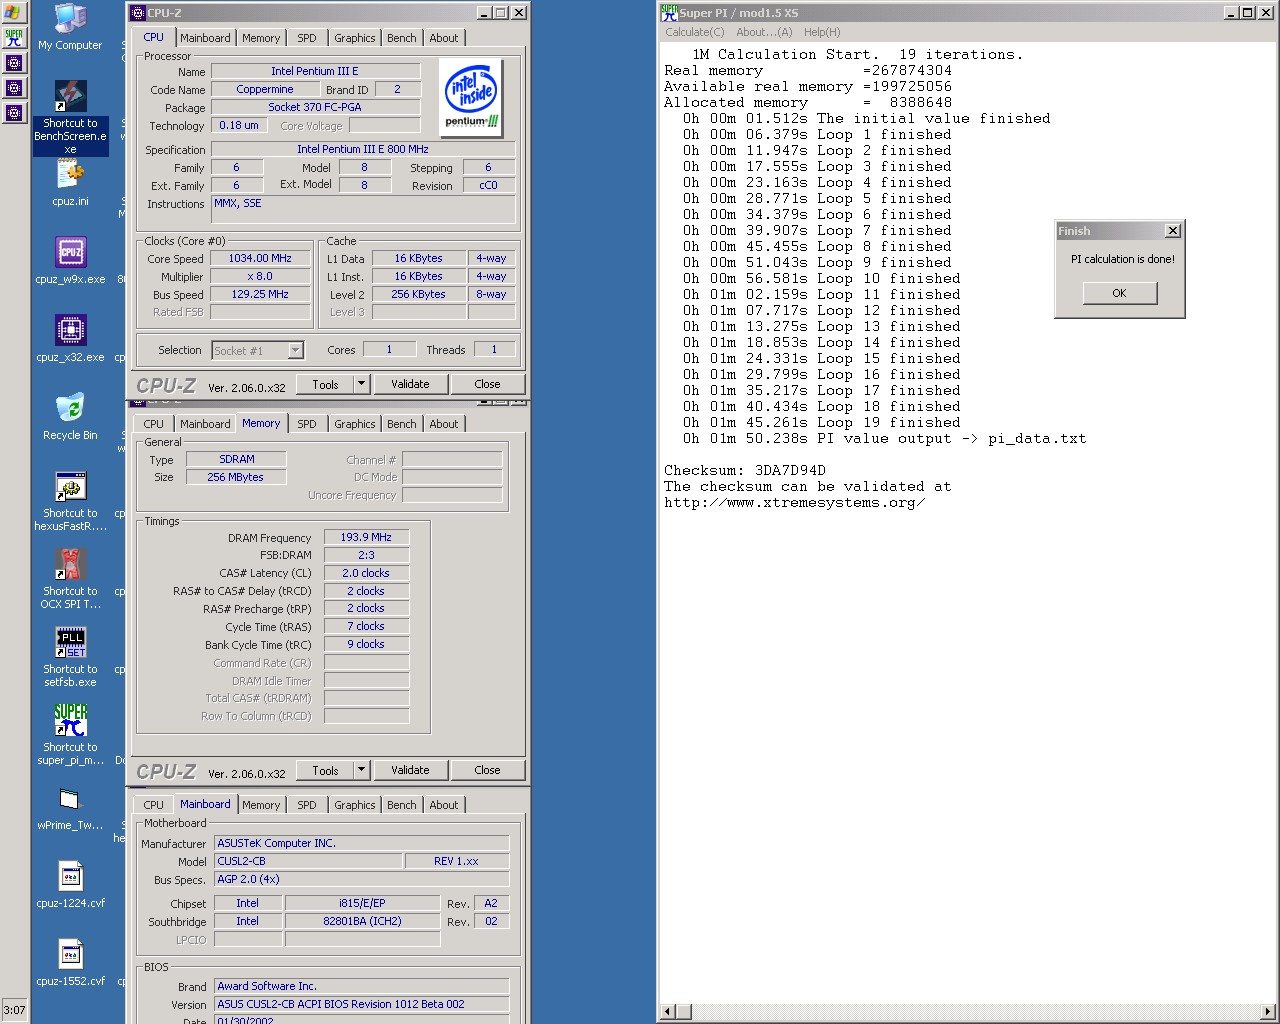Switch to Memory tab in top CPU-Z window

pyautogui.click(x=261, y=38)
